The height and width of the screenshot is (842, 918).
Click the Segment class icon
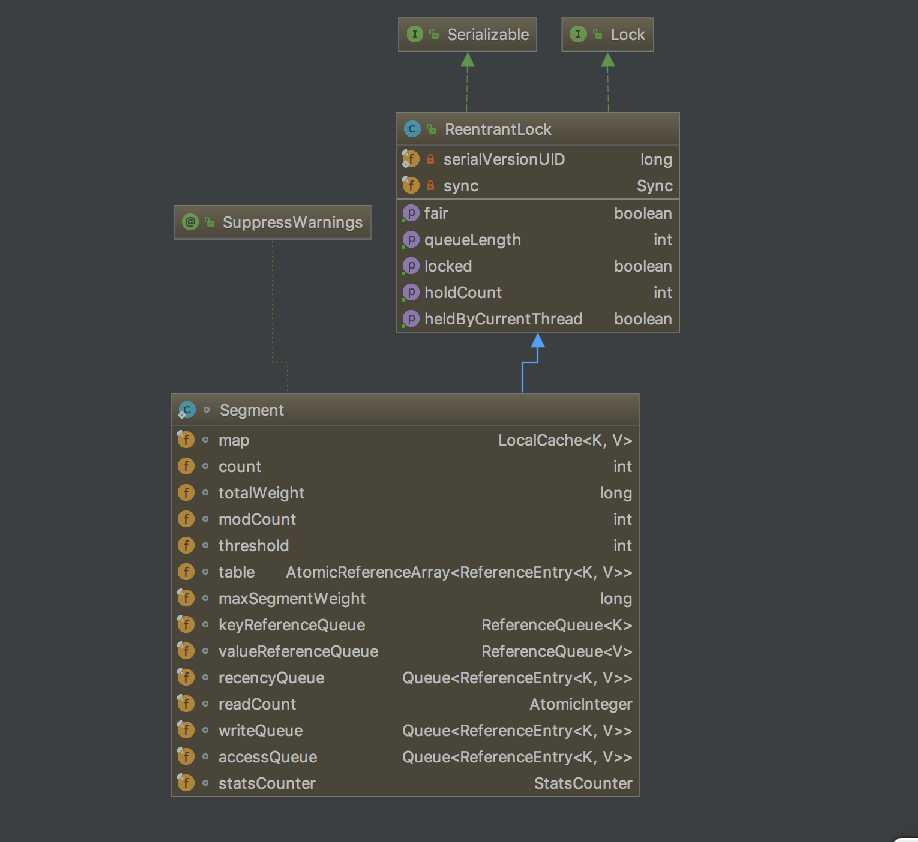coord(187,410)
